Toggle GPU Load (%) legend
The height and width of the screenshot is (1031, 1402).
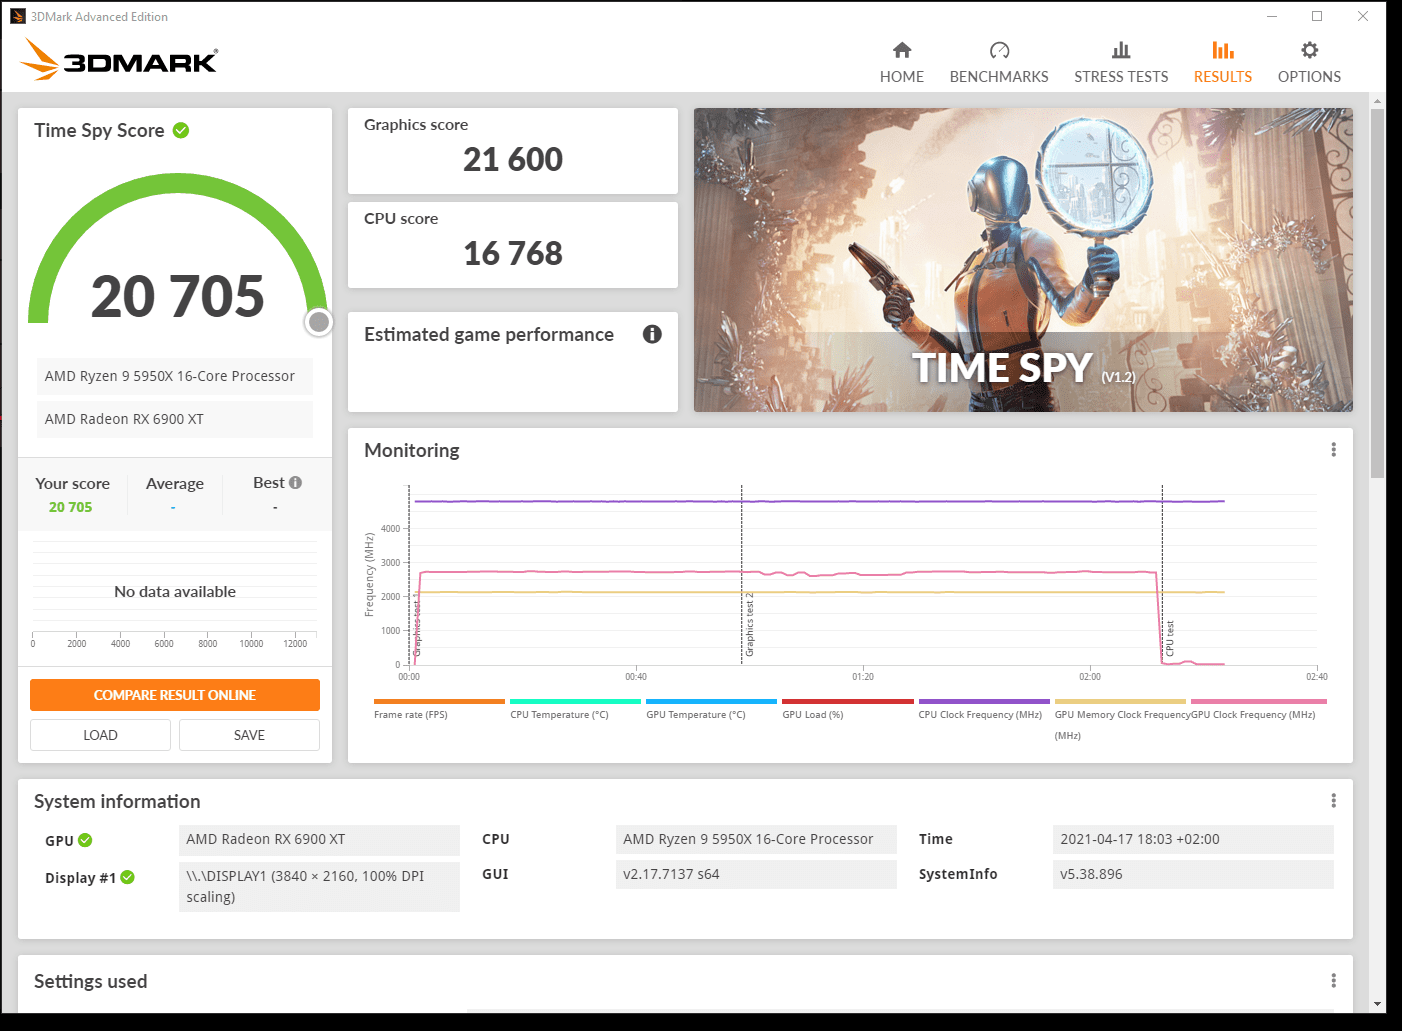pyautogui.click(x=847, y=708)
